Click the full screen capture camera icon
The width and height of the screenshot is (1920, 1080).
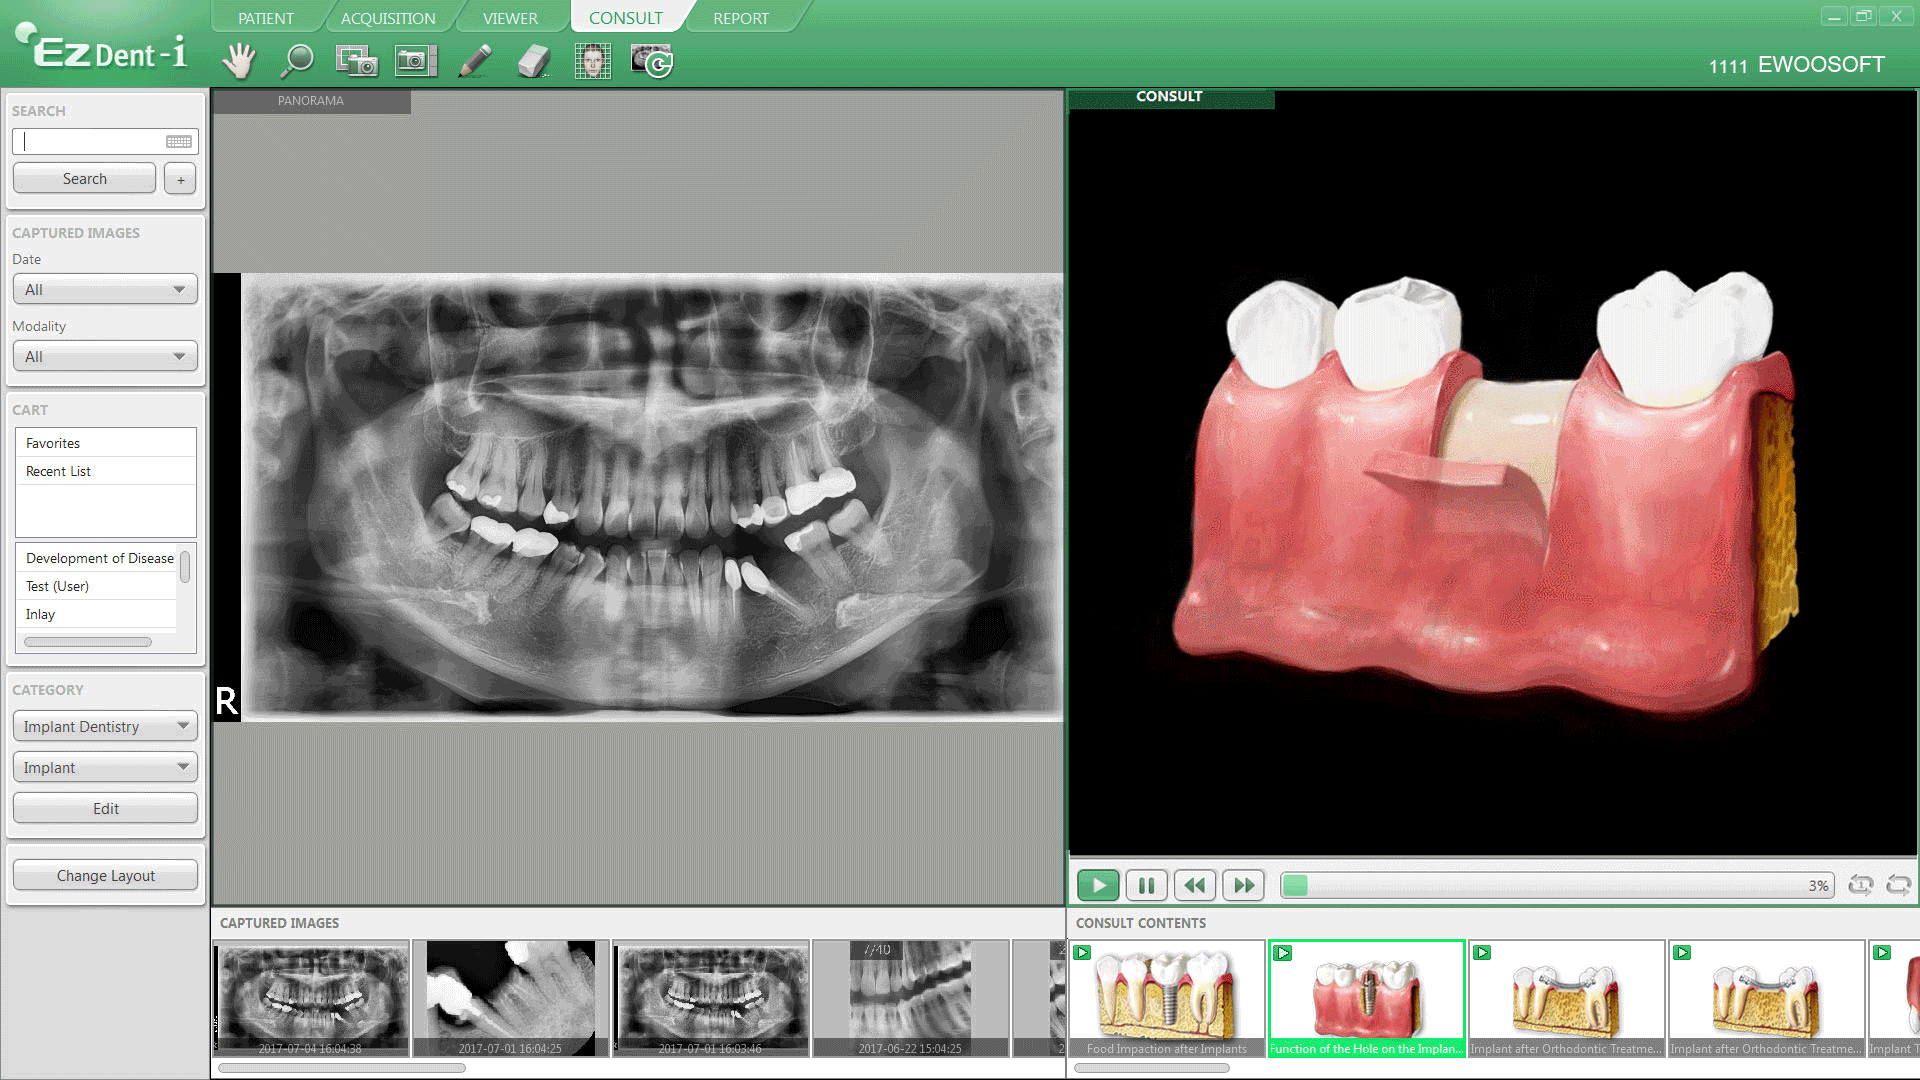[x=415, y=62]
